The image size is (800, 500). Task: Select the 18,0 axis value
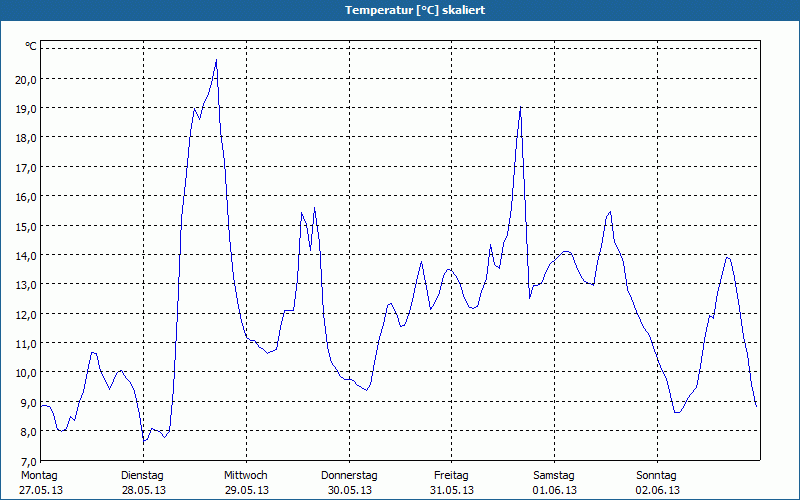click(x=26, y=138)
